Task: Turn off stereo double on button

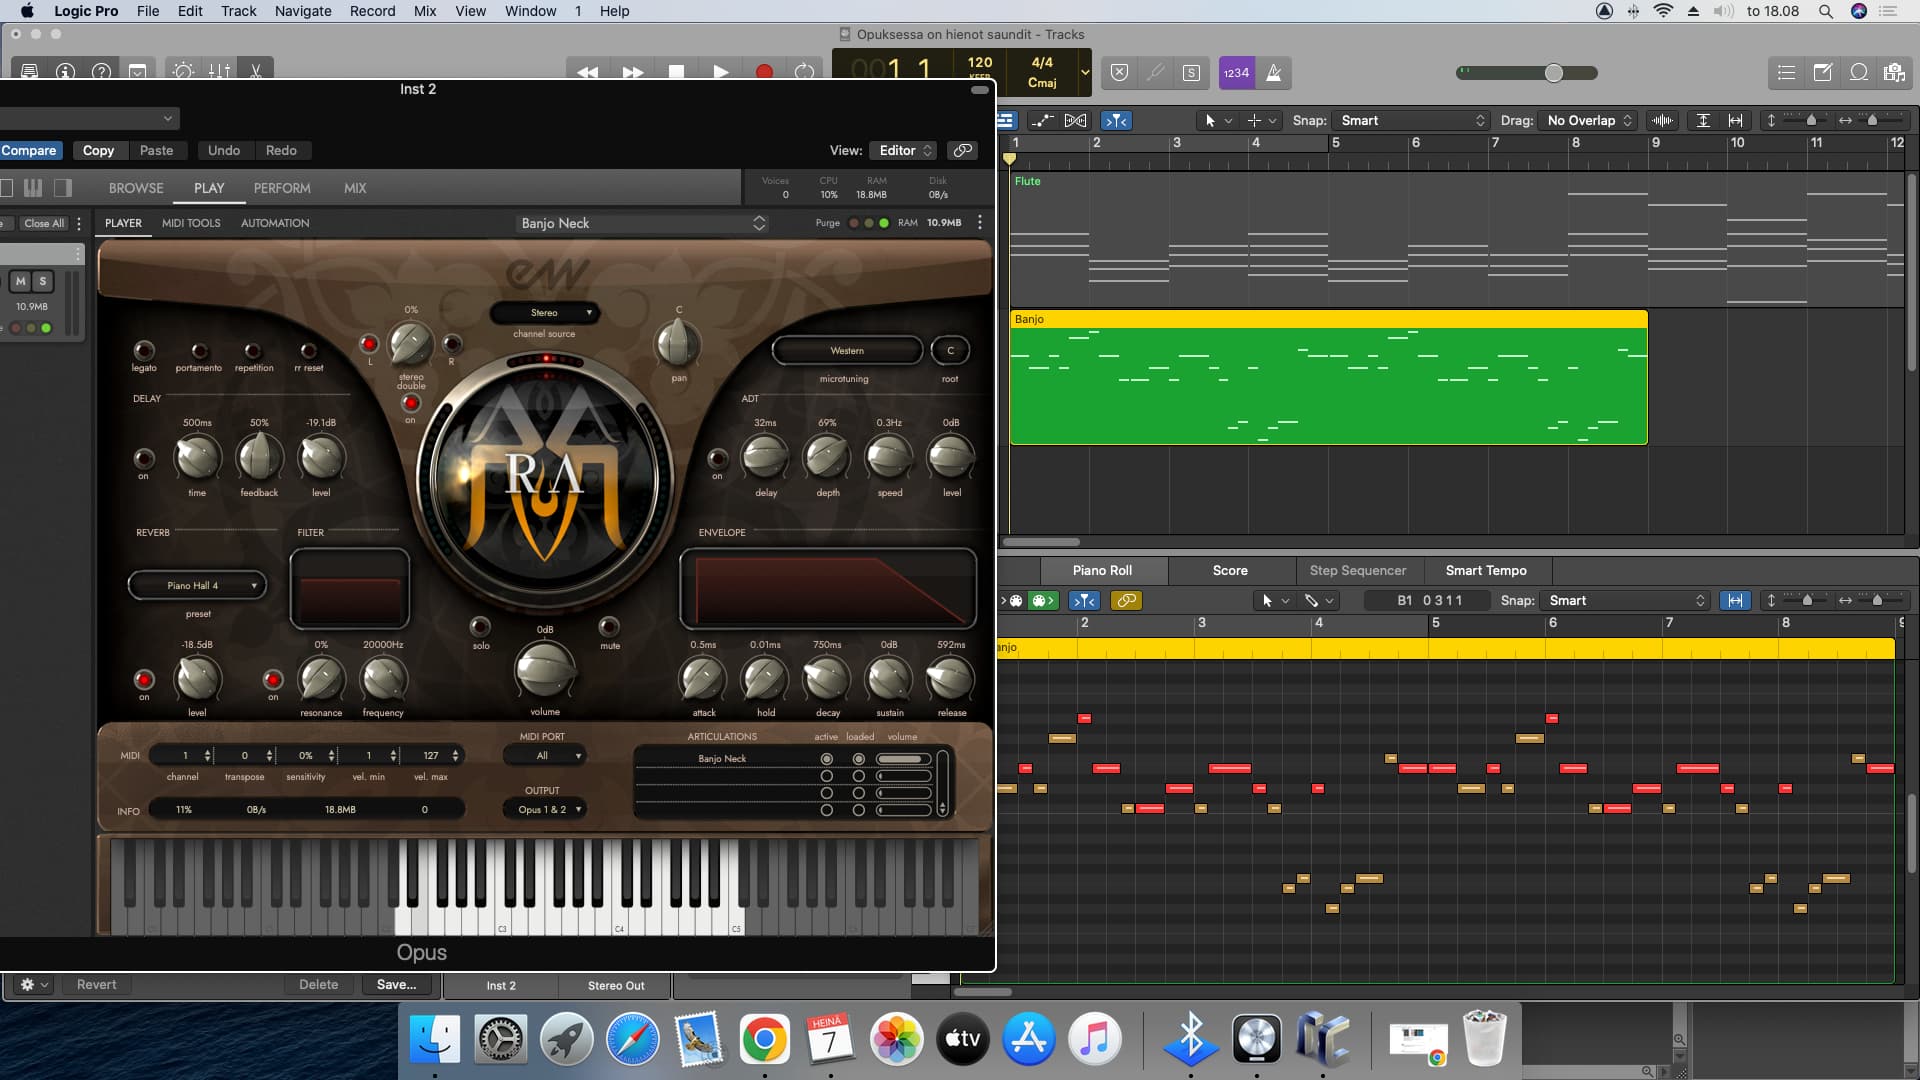Action: 410,403
